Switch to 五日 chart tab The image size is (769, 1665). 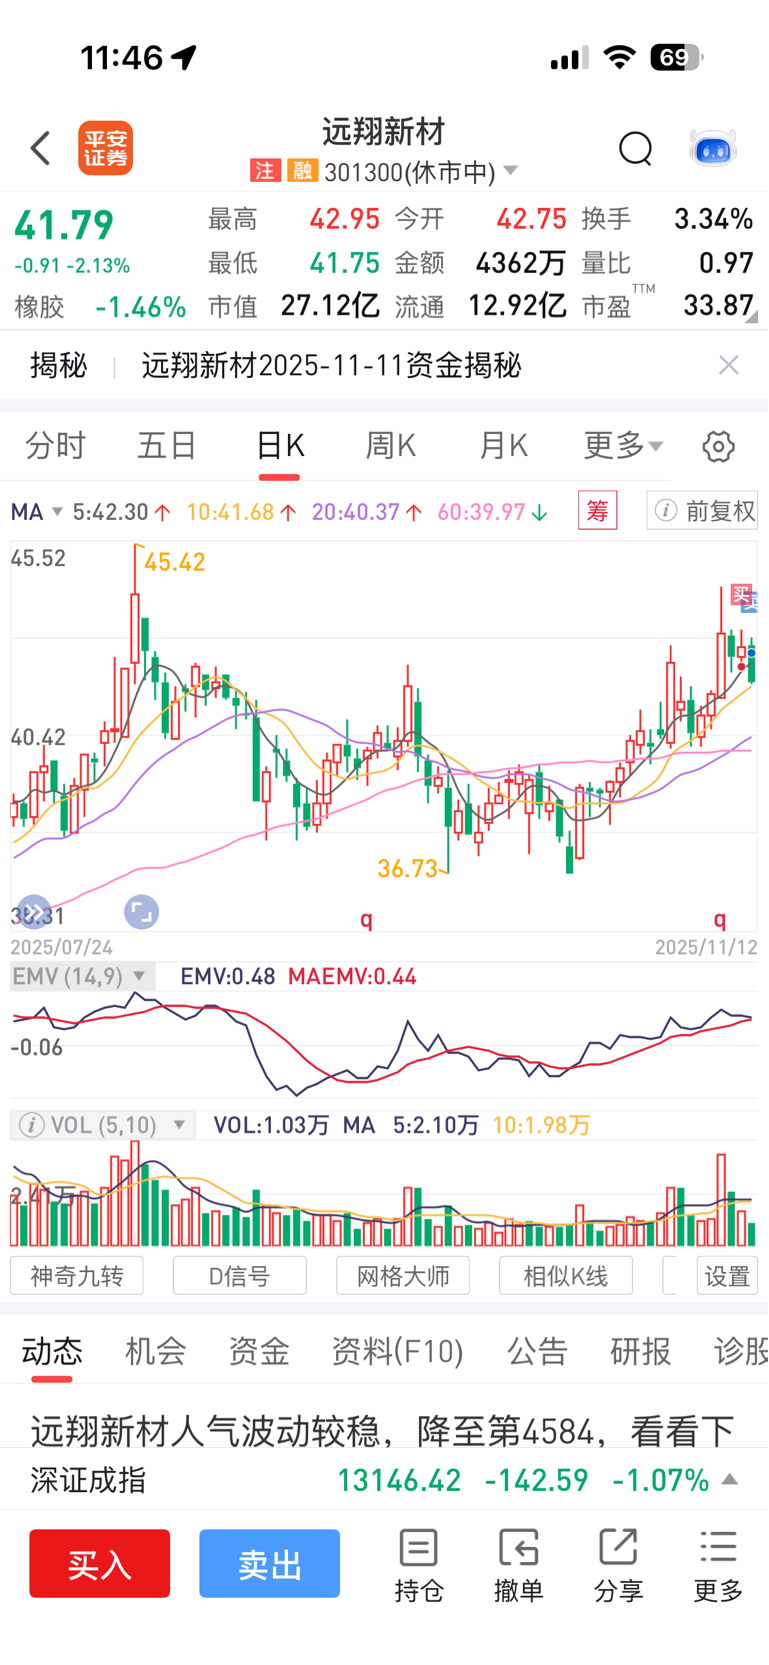(x=167, y=446)
